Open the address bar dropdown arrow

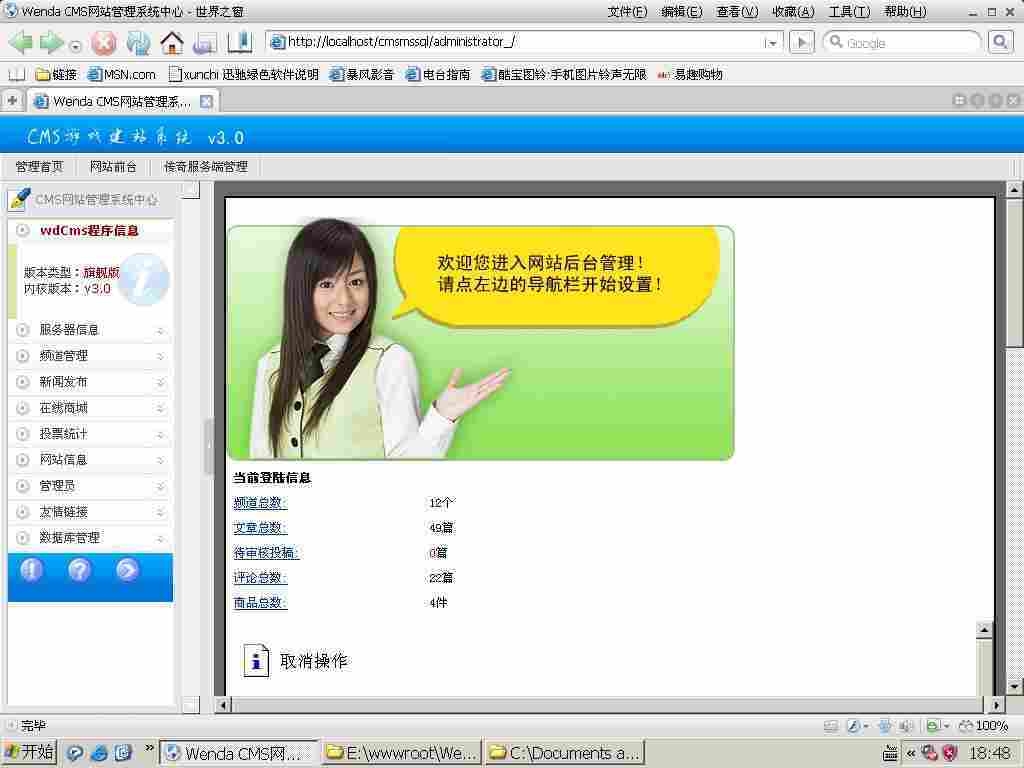tap(771, 43)
